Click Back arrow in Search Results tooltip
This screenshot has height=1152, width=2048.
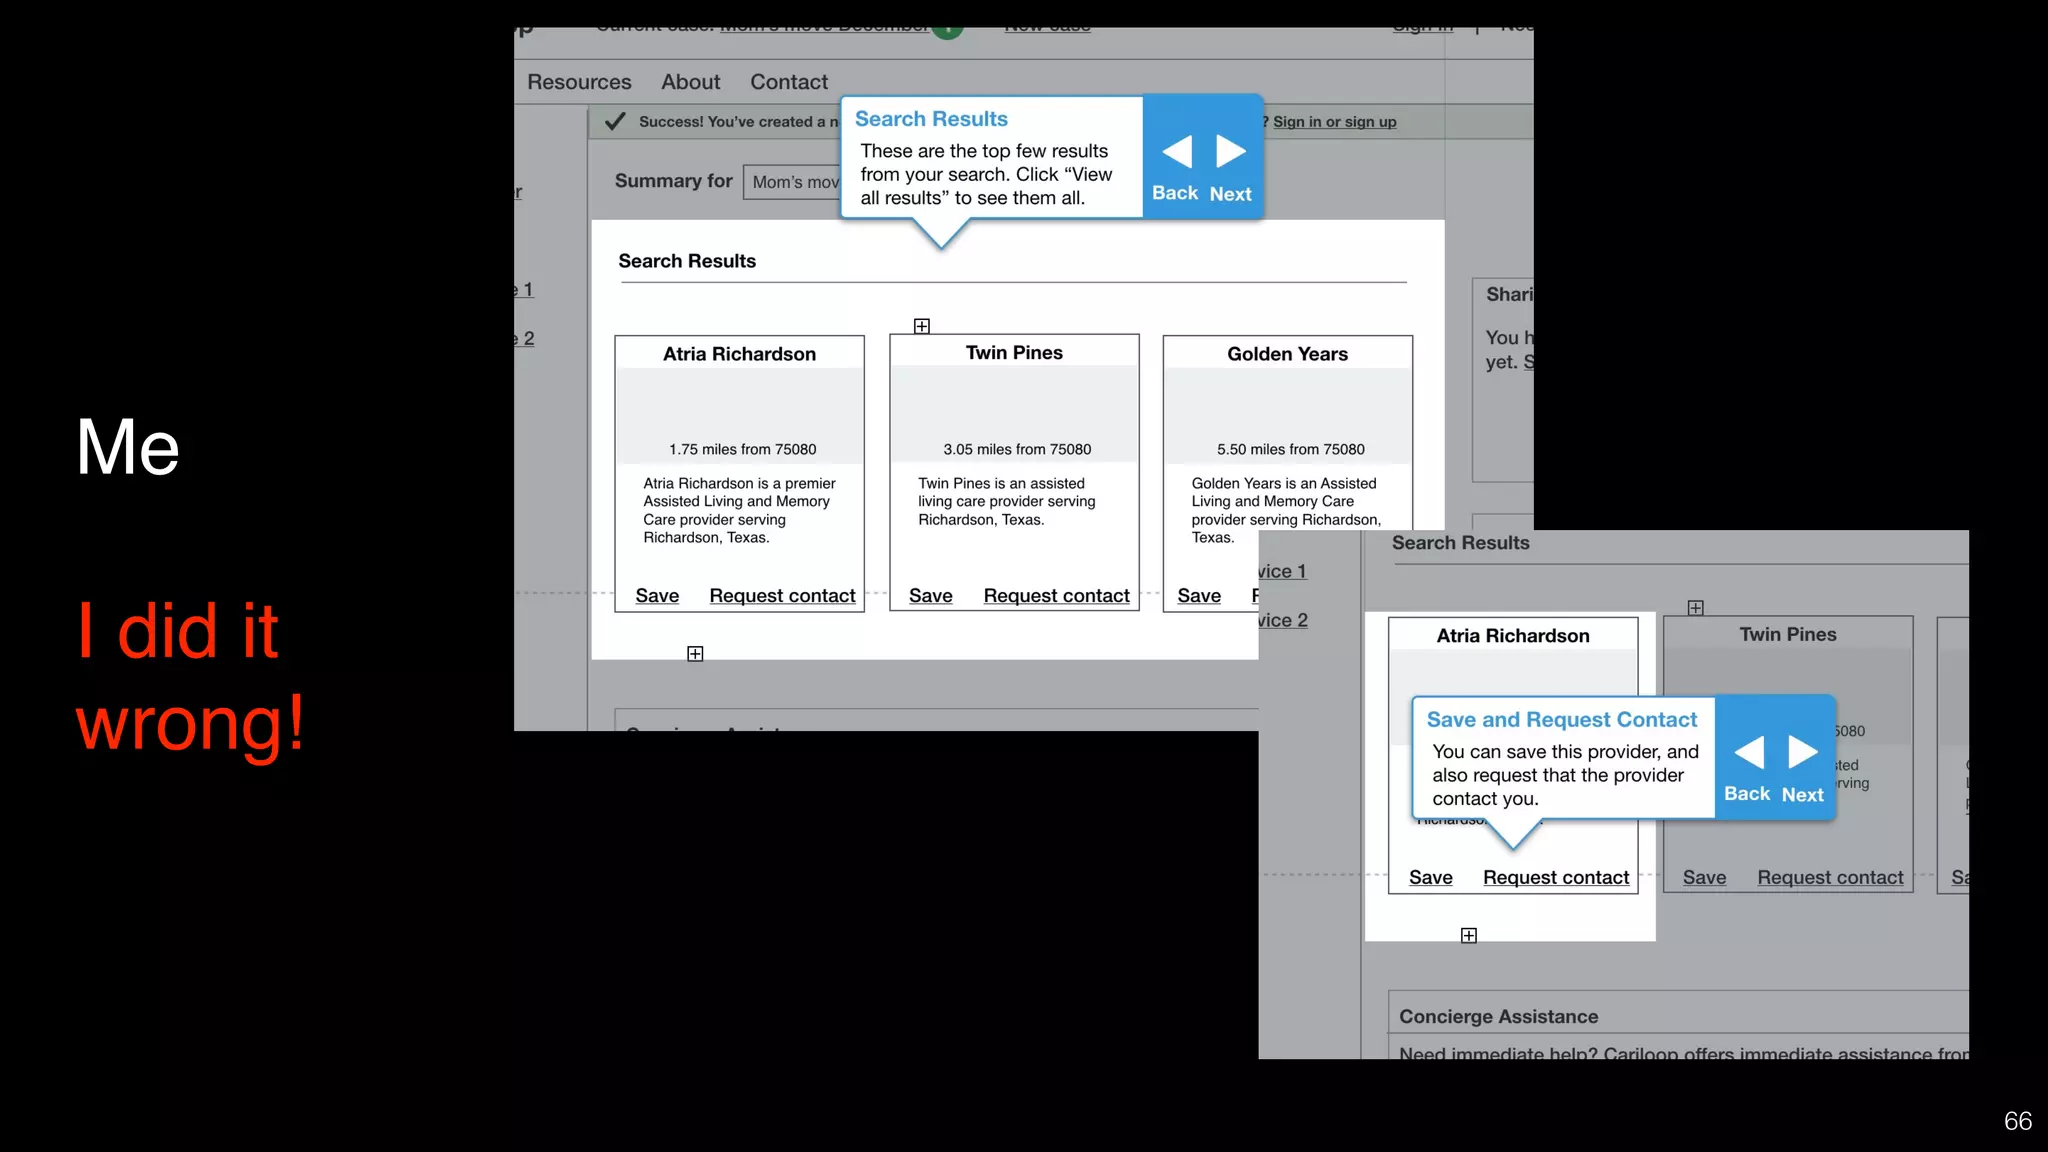(x=1176, y=152)
